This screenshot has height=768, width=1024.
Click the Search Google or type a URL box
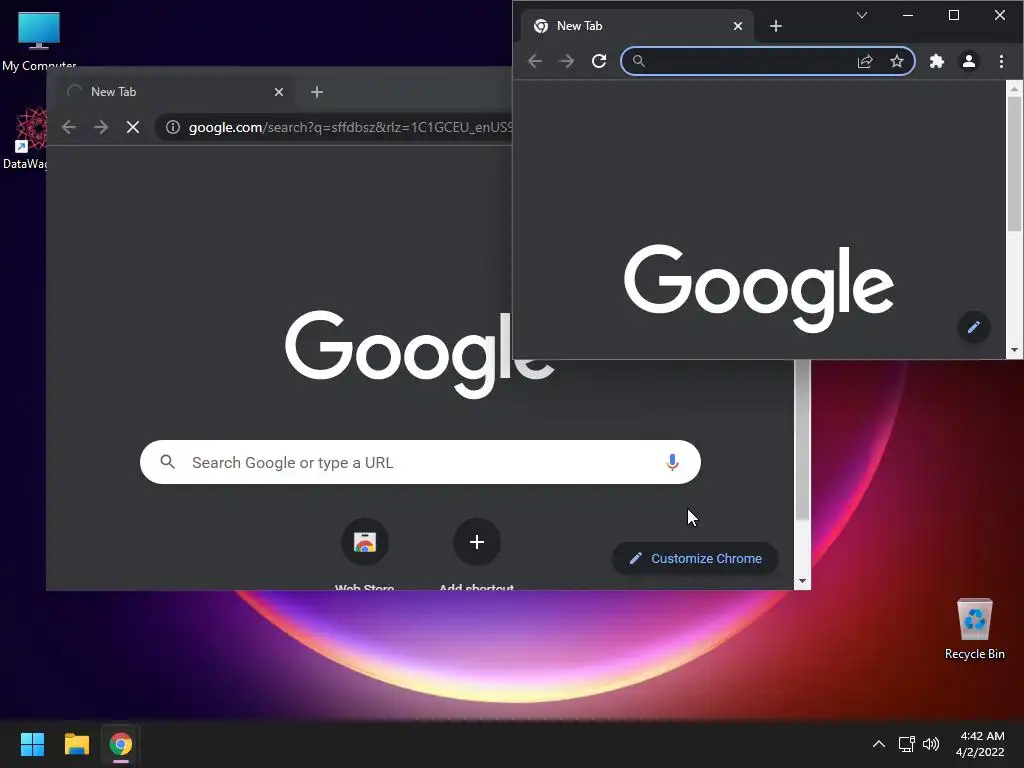point(420,462)
